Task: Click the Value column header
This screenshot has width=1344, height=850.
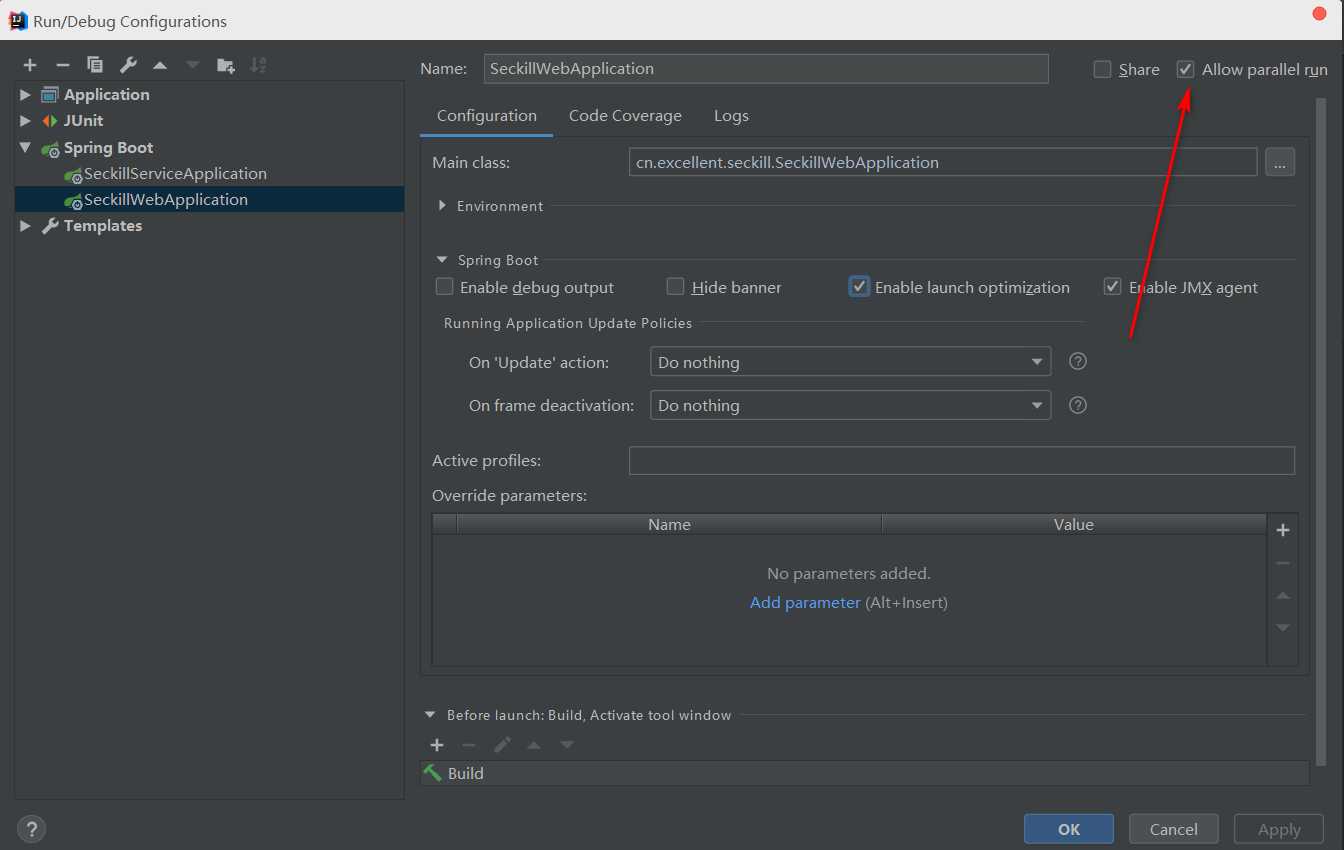Action: [x=1074, y=524]
